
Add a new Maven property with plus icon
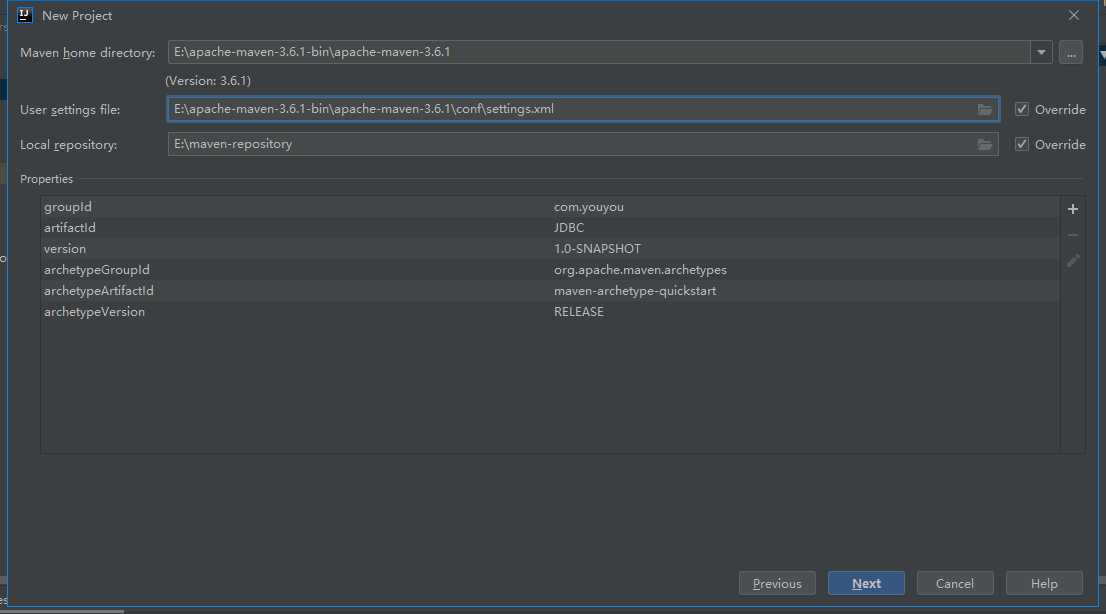[x=1073, y=209]
